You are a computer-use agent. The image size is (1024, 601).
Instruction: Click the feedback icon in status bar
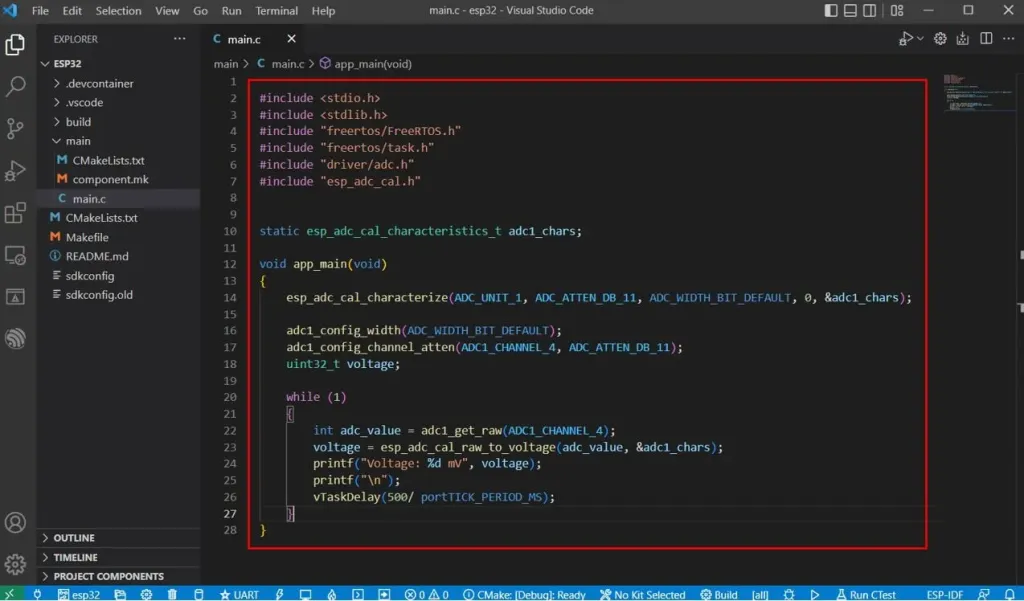click(984, 594)
